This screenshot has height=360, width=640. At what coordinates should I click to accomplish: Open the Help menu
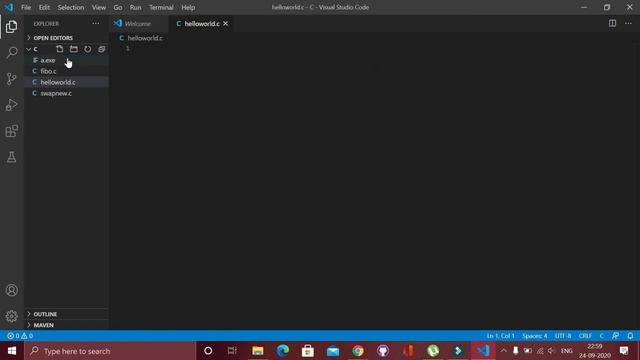[188, 7]
